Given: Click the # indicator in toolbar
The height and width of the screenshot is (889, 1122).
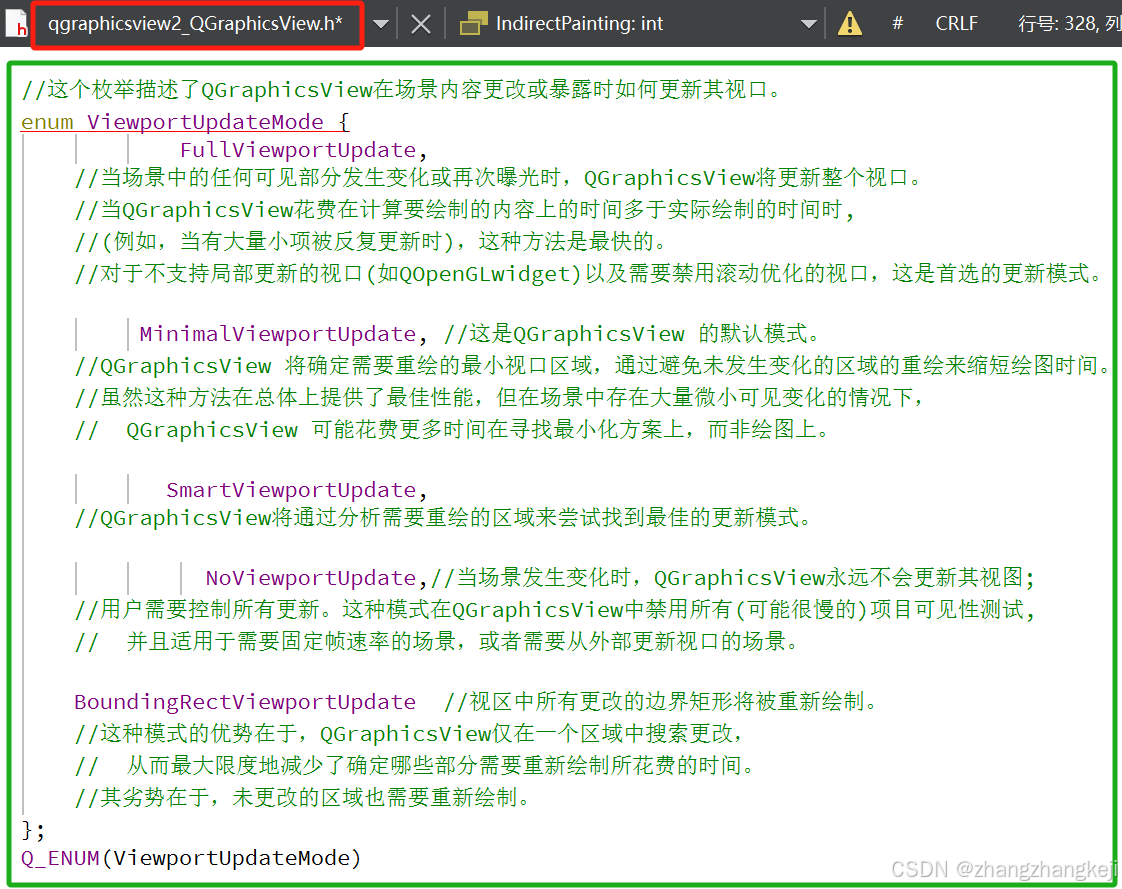Looking at the screenshot, I should 897,24.
